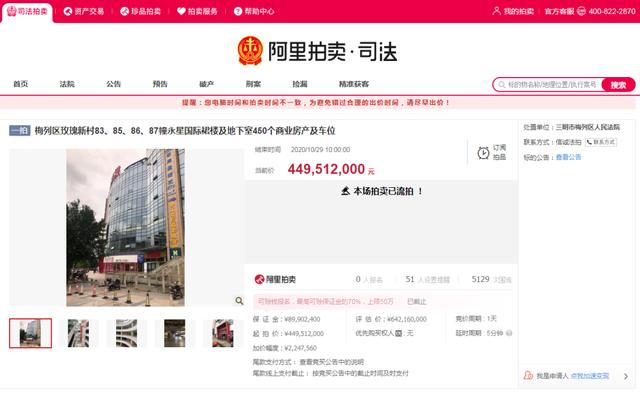Click into the search input field
This screenshot has width=640, height=397.
[548, 84]
